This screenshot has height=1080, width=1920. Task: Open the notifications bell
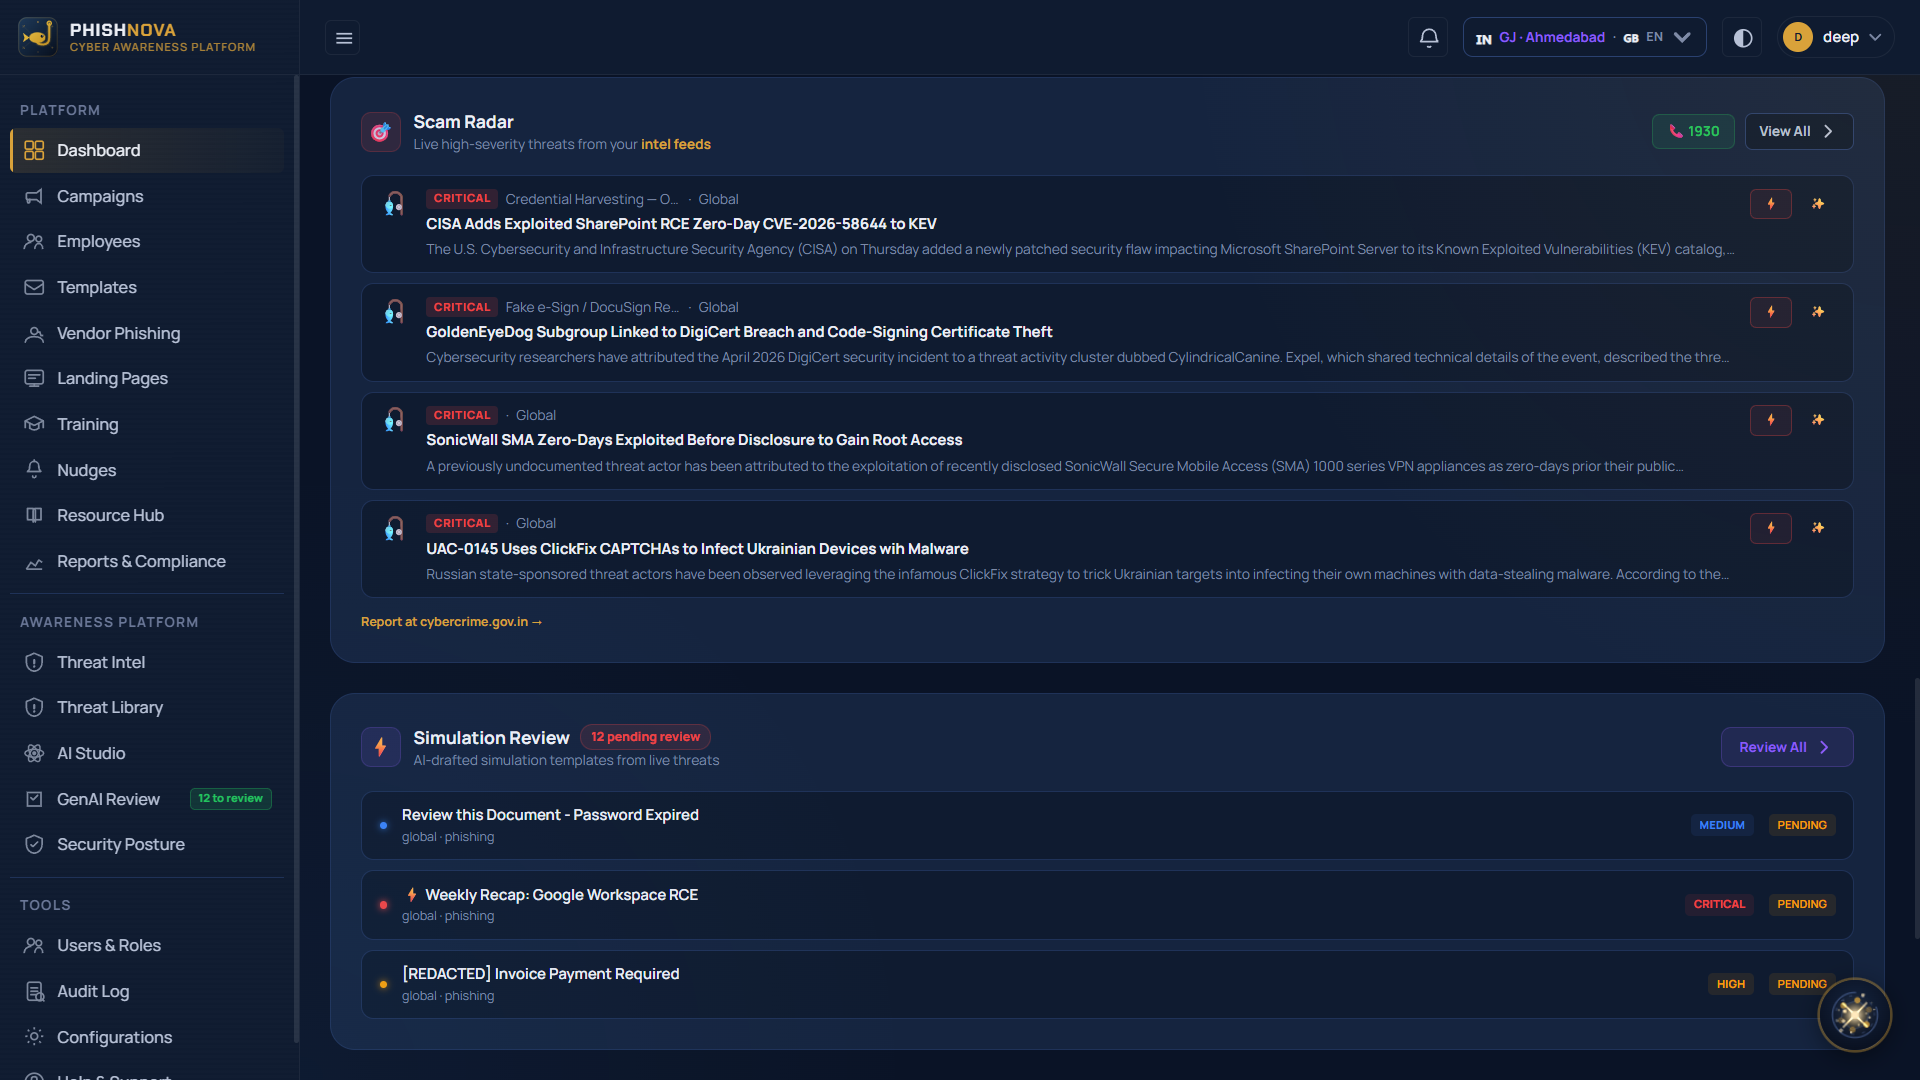1429,38
